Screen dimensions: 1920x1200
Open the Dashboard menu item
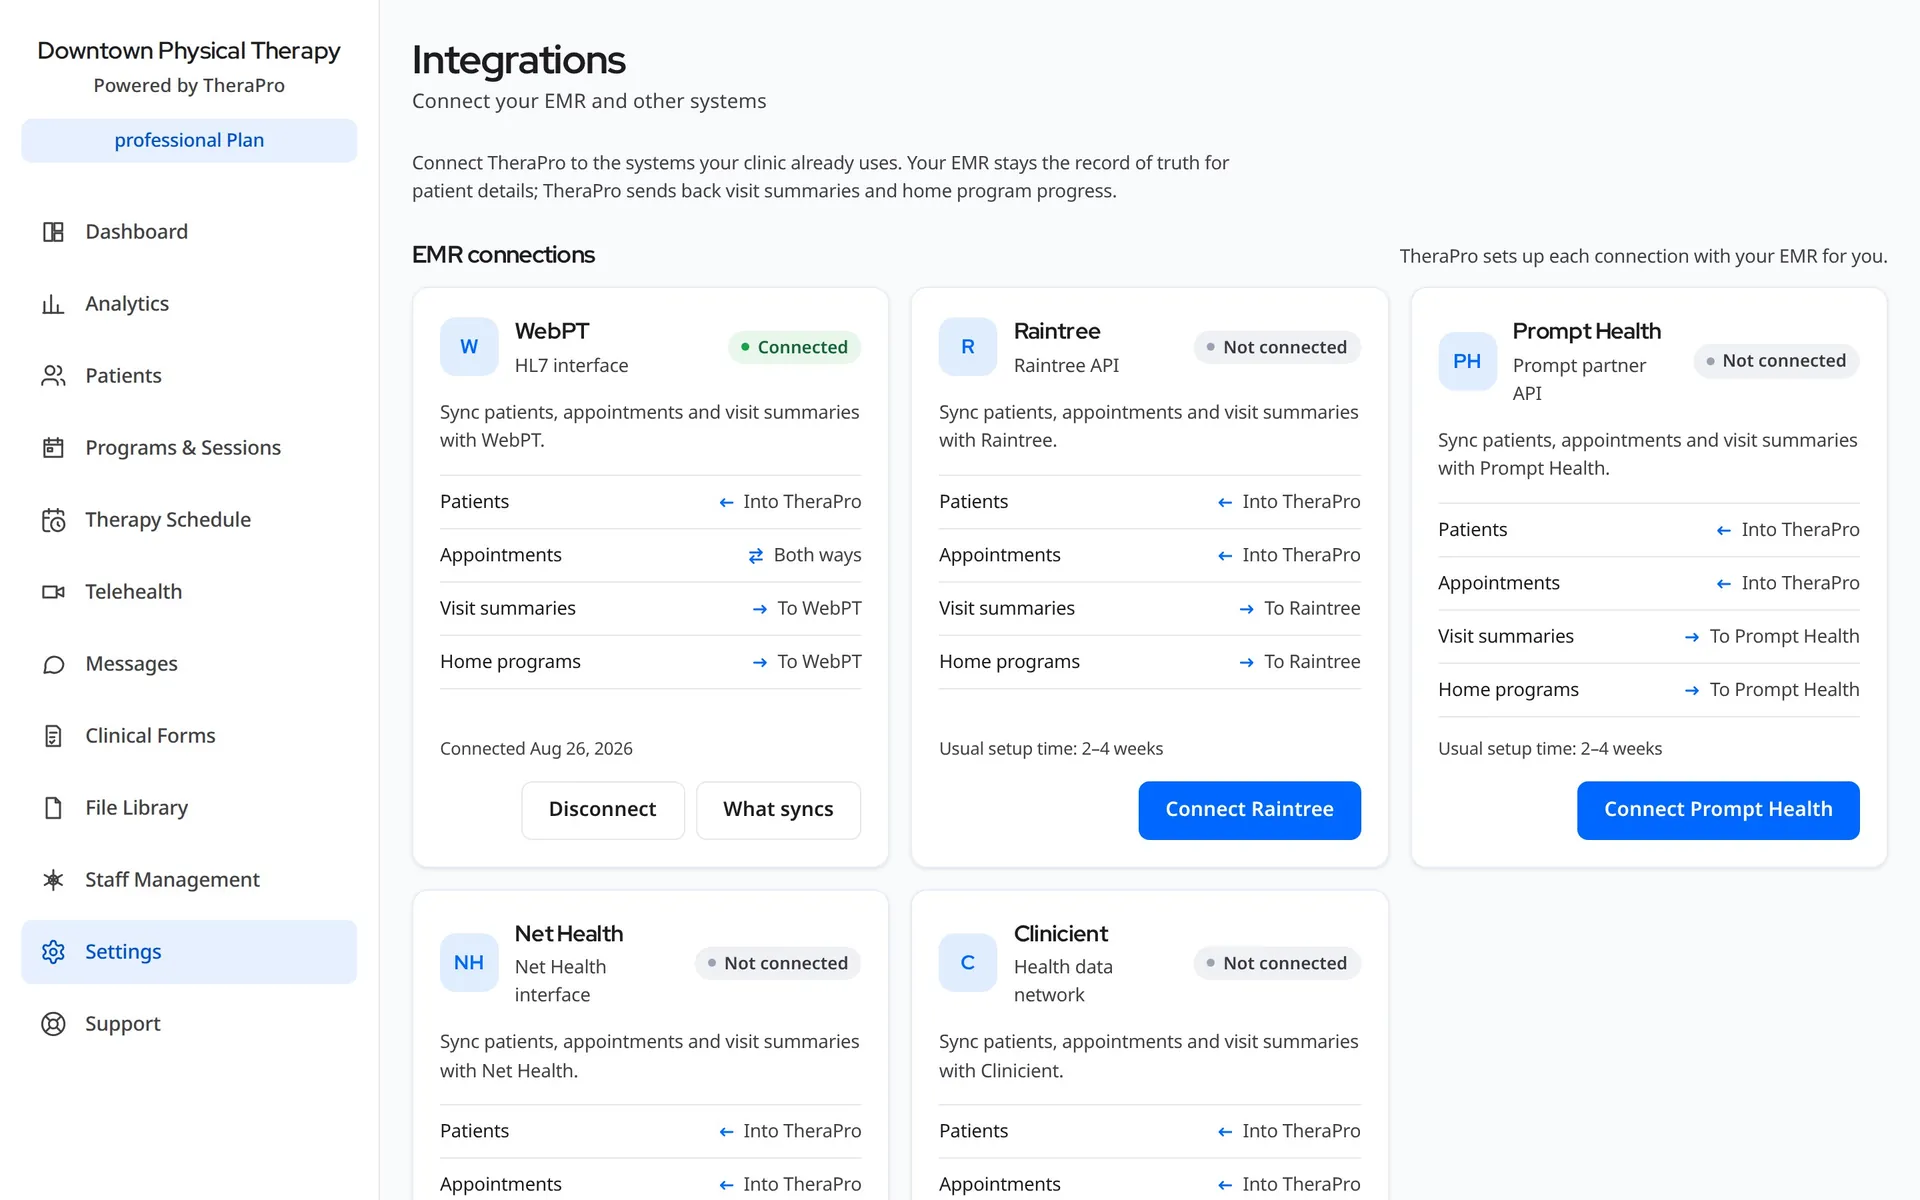[189, 232]
